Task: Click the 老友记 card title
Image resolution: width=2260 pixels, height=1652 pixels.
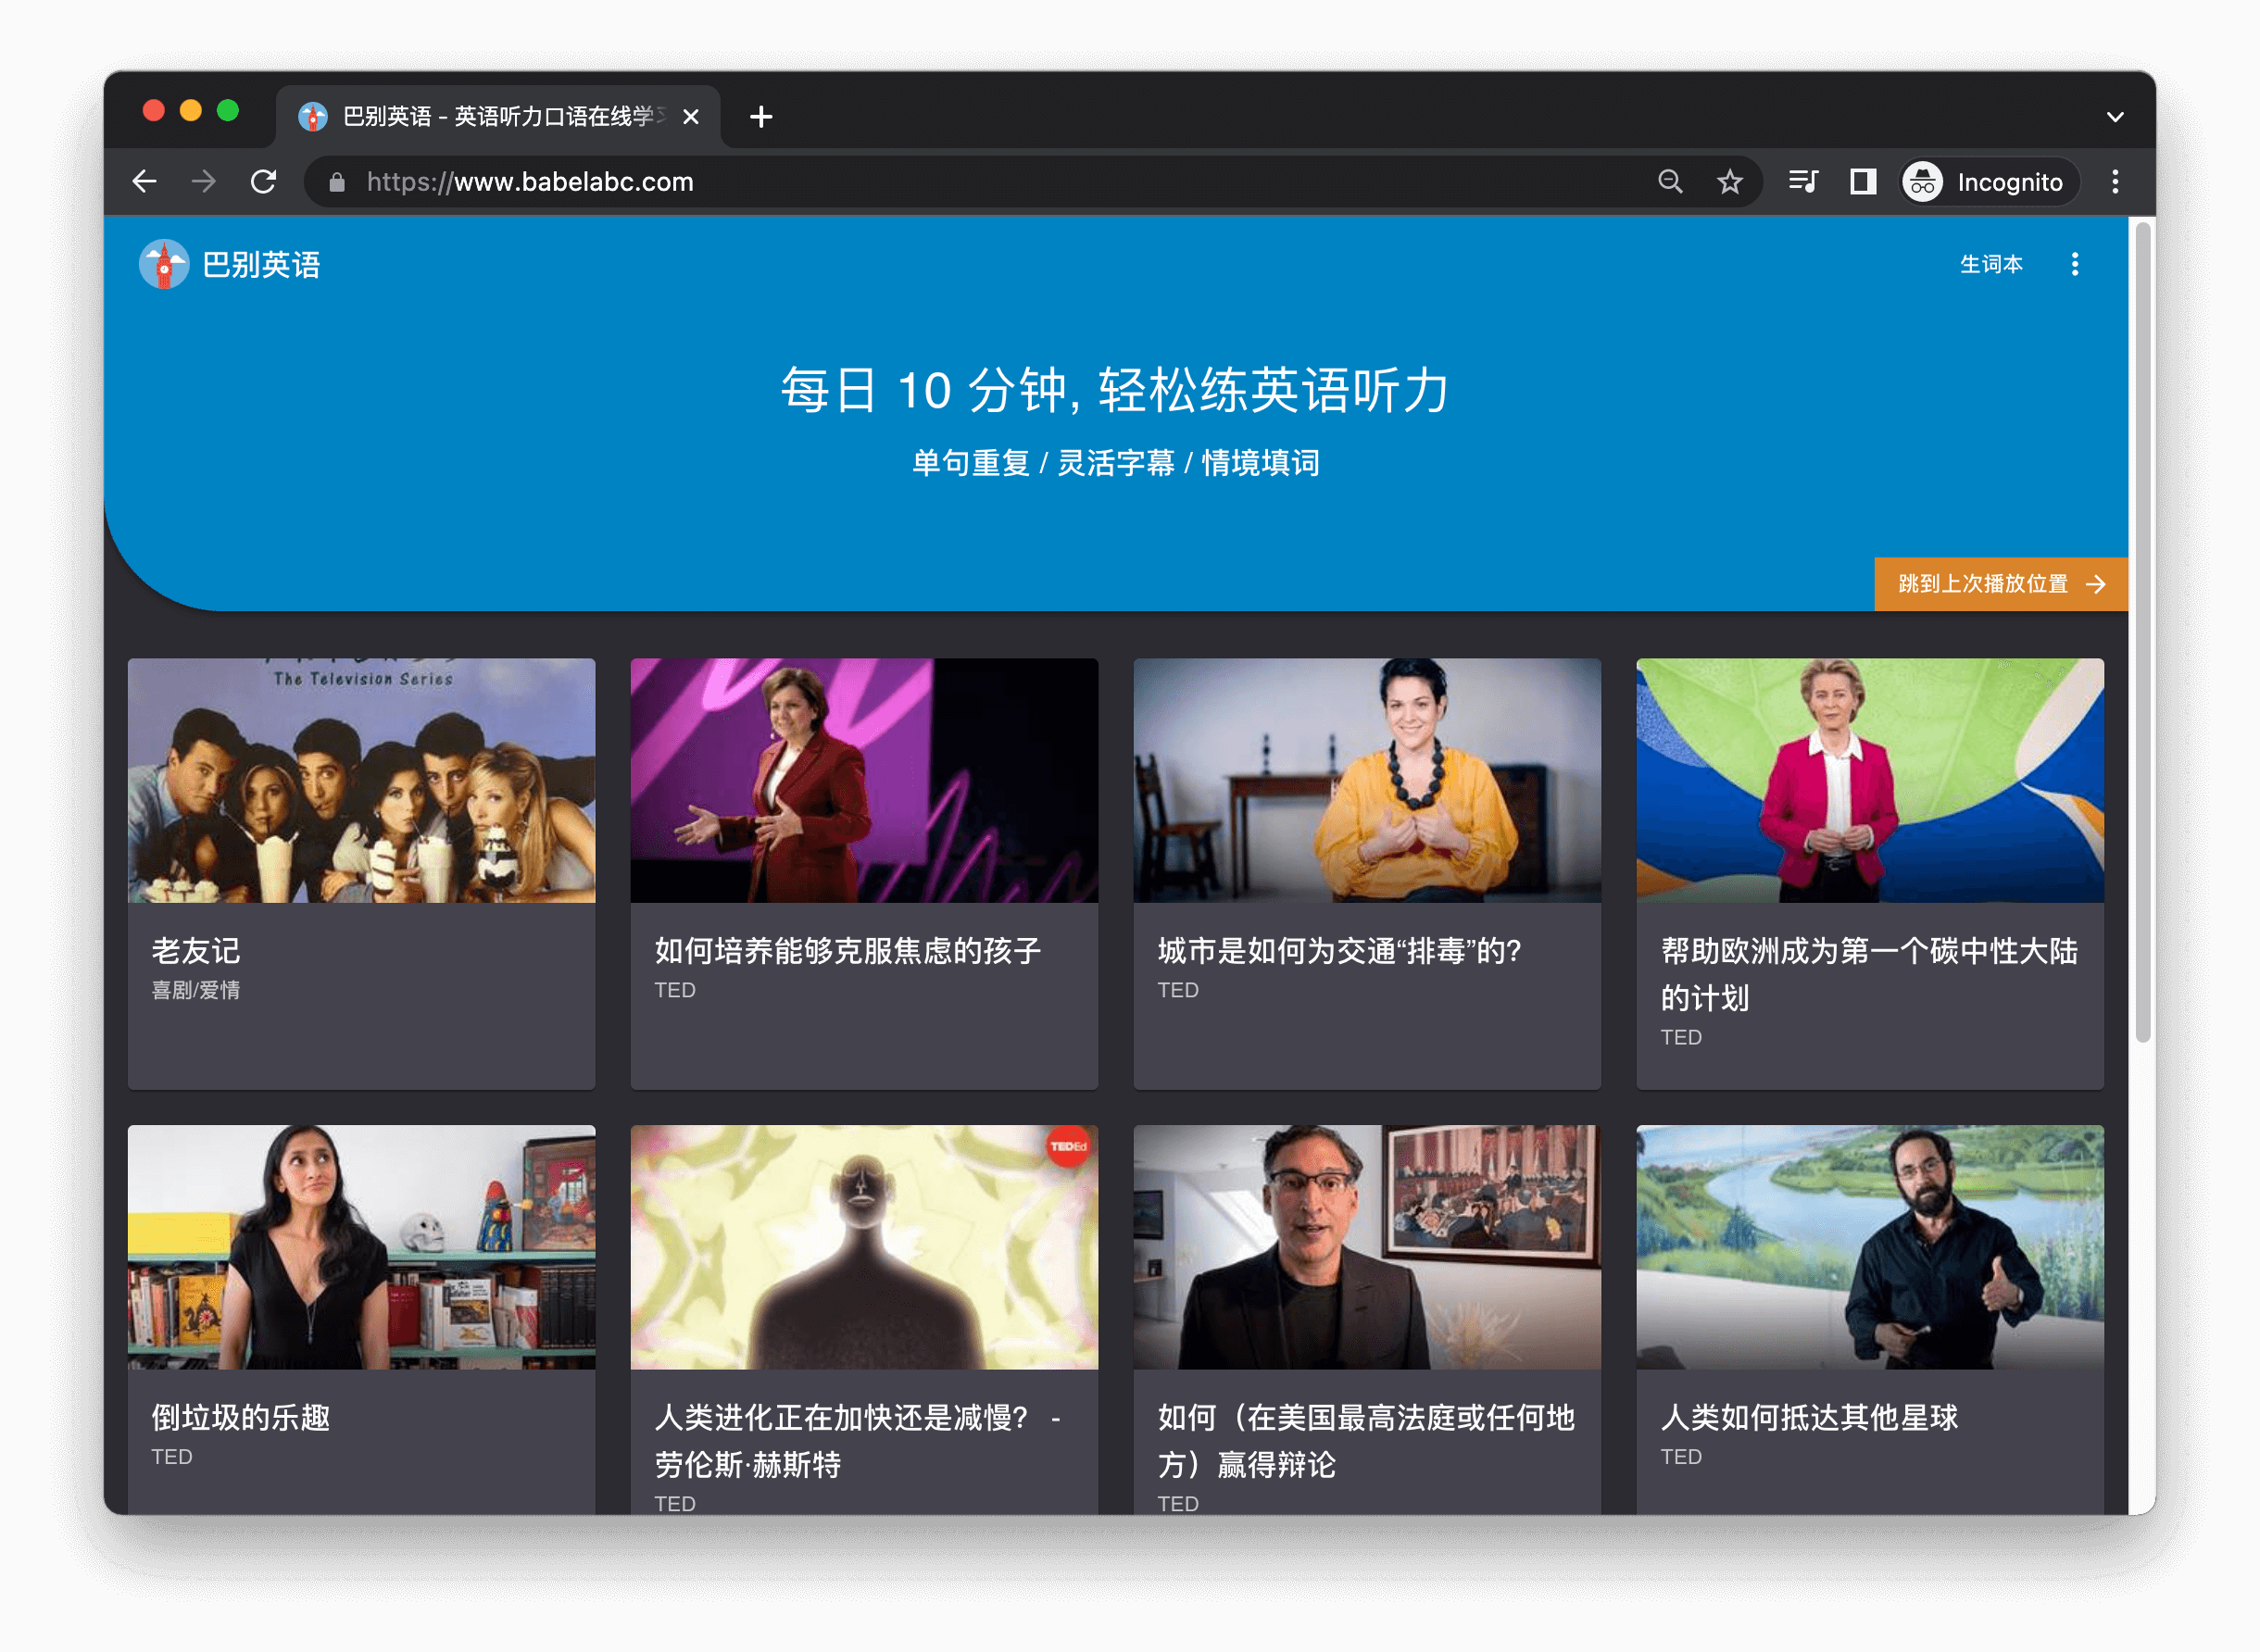Action: coord(196,950)
